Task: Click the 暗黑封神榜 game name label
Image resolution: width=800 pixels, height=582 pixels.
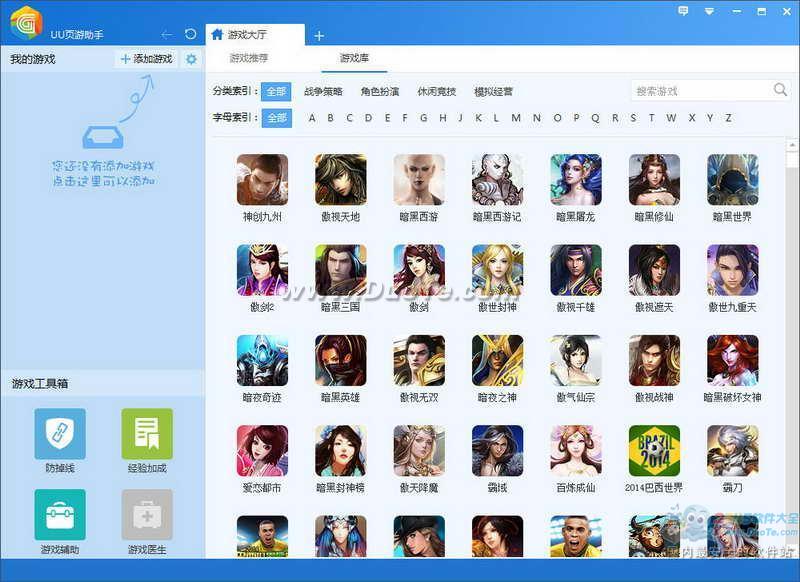Action: (341, 488)
